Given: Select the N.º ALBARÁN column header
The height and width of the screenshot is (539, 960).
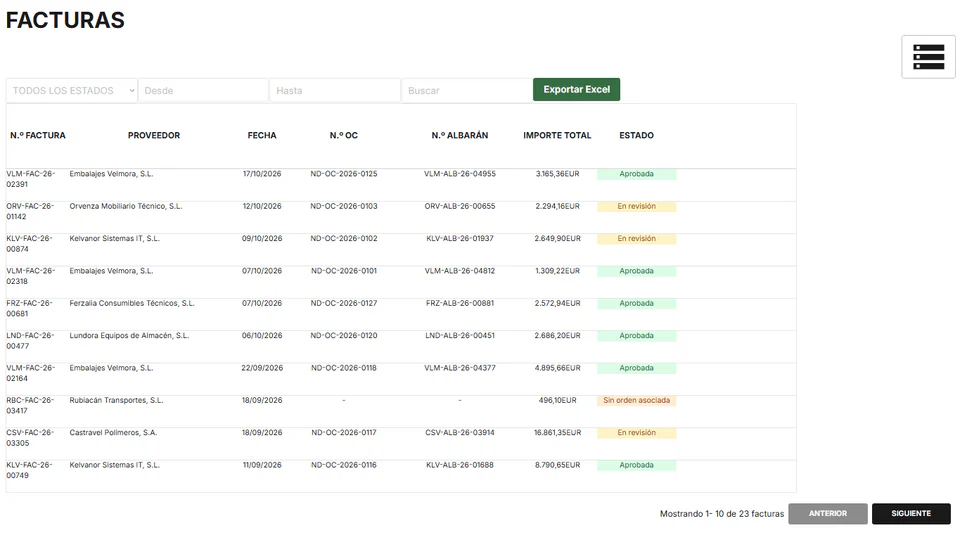Looking at the screenshot, I should point(460,135).
